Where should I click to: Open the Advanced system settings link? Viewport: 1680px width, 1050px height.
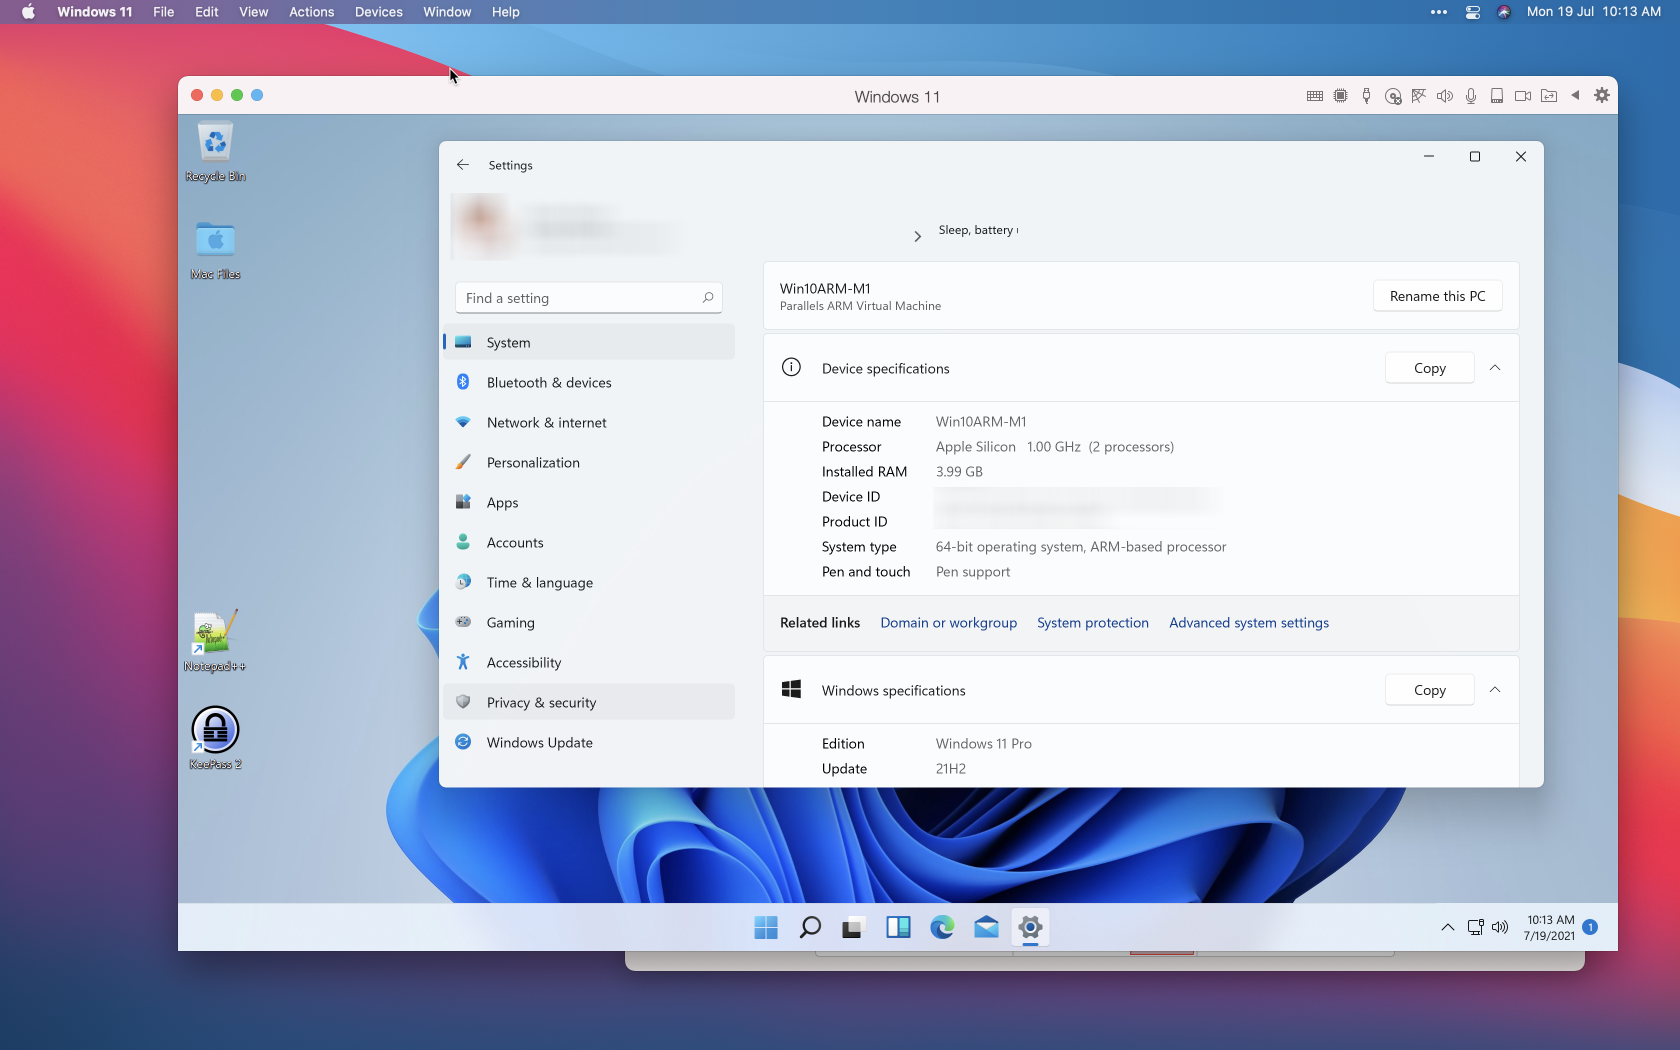coord(1248,622)
